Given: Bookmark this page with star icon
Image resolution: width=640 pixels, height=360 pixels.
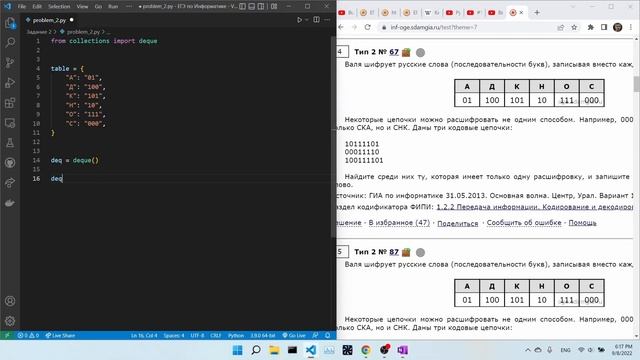Looking at the screenshot, I should click(x=574, y=27).
